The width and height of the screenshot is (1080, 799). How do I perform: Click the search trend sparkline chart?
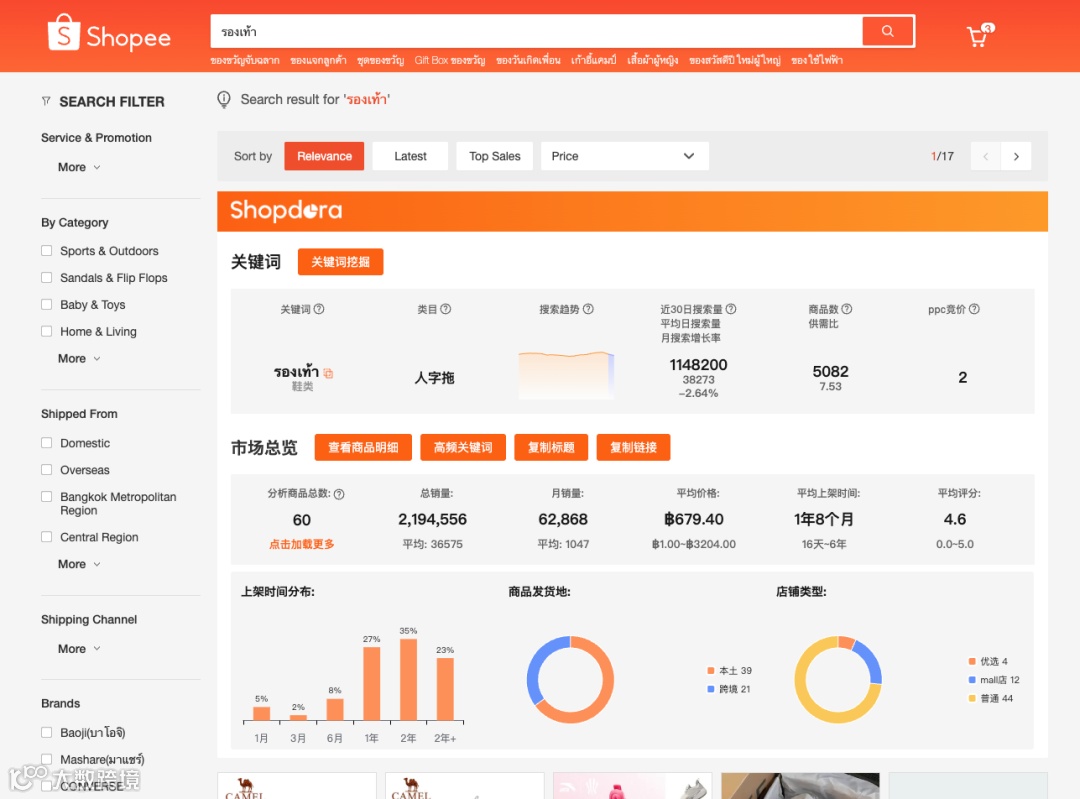coord(566,375)
